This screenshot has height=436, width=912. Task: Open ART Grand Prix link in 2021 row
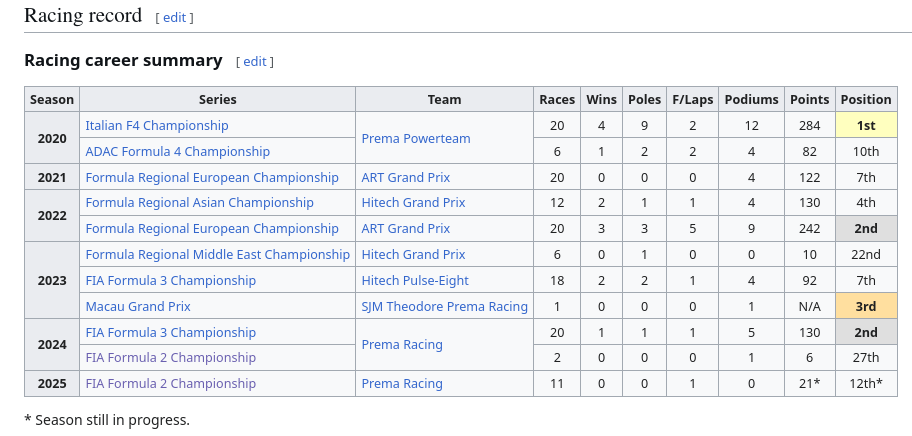pyautogui.click(x=406, y=177)
